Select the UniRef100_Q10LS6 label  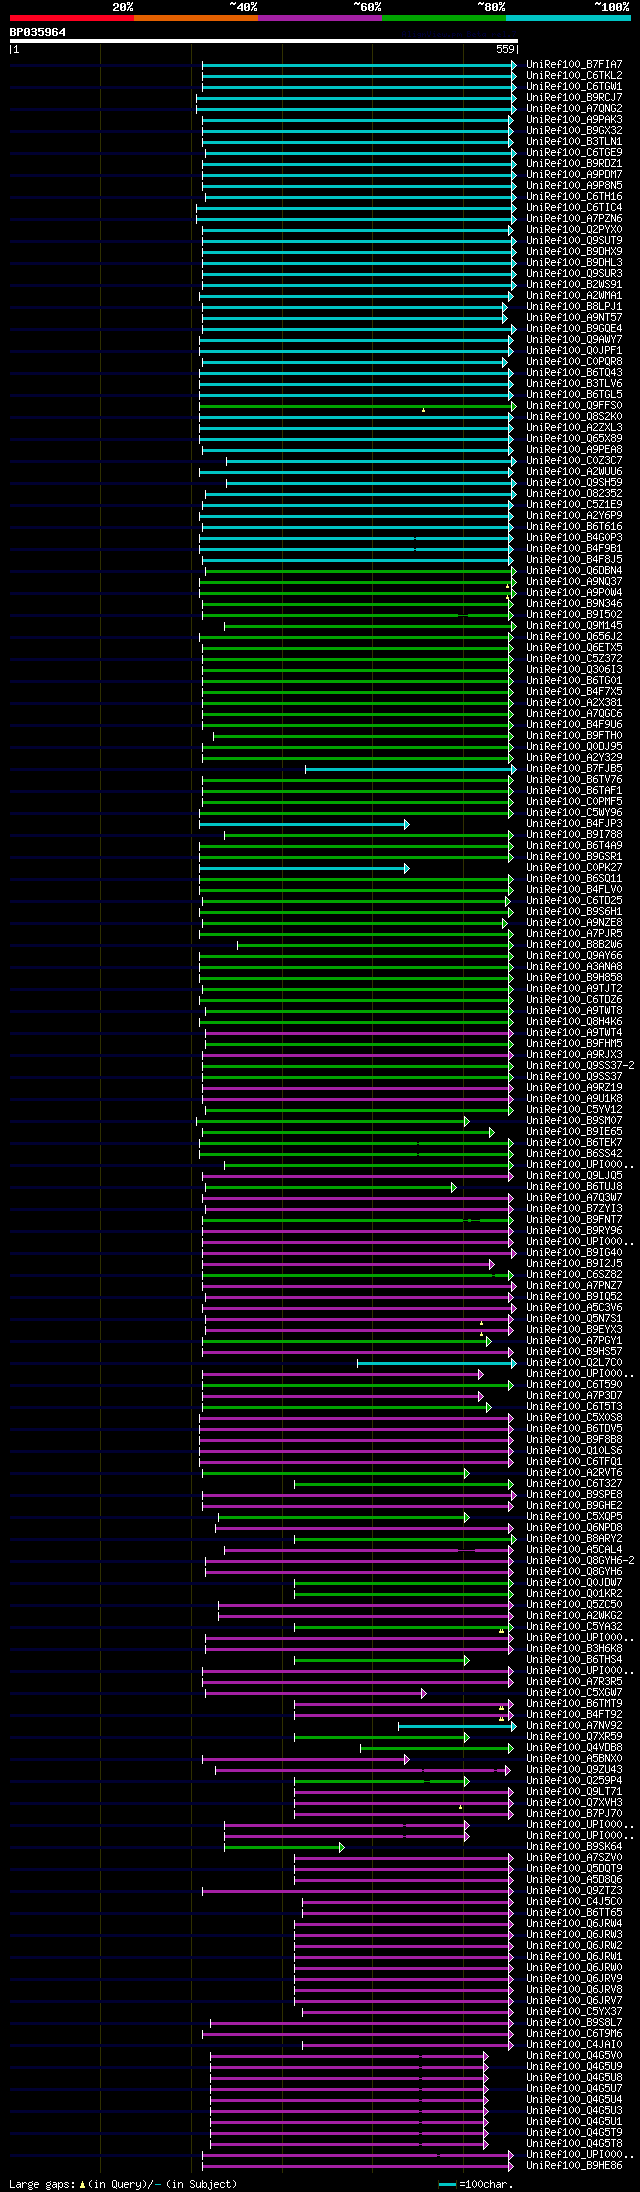coord(574,1450)
